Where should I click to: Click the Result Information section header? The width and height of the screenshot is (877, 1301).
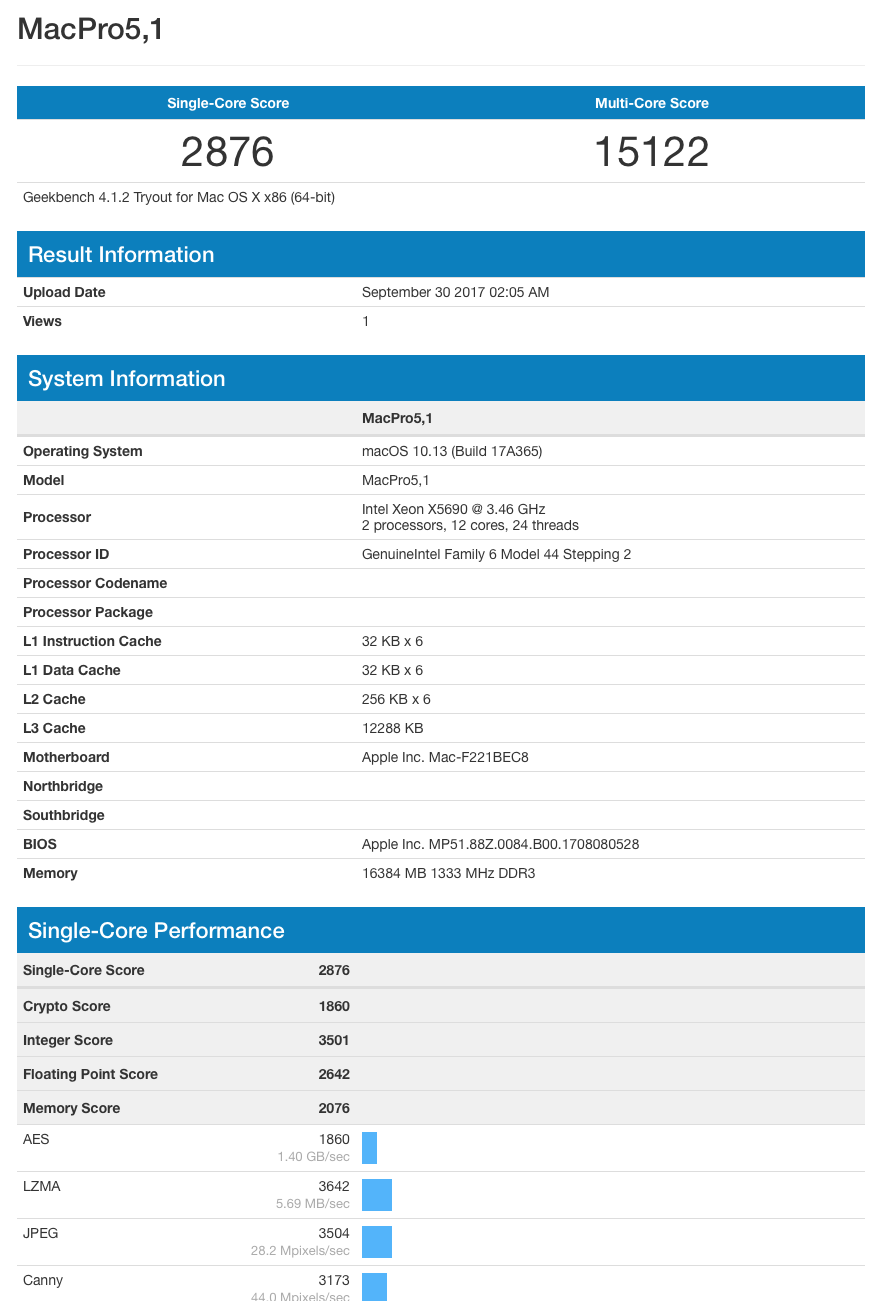[441, 254]
